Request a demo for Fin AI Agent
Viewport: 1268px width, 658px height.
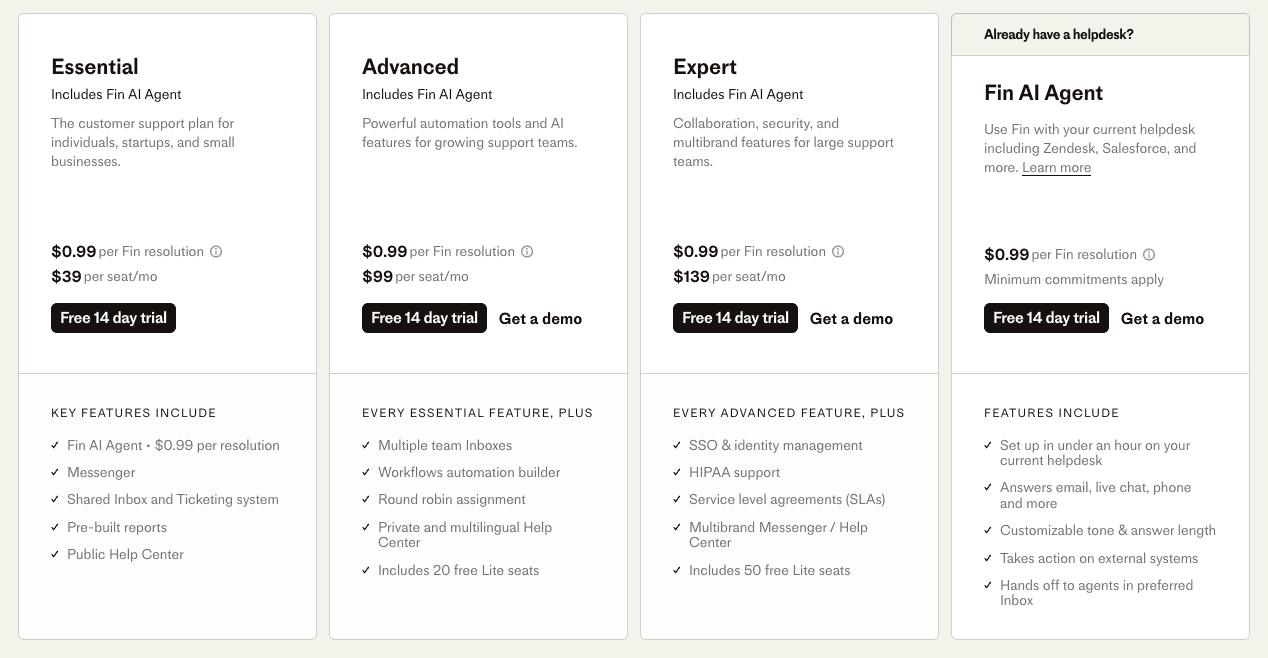pyautogui.click(x=1162, y=319)
